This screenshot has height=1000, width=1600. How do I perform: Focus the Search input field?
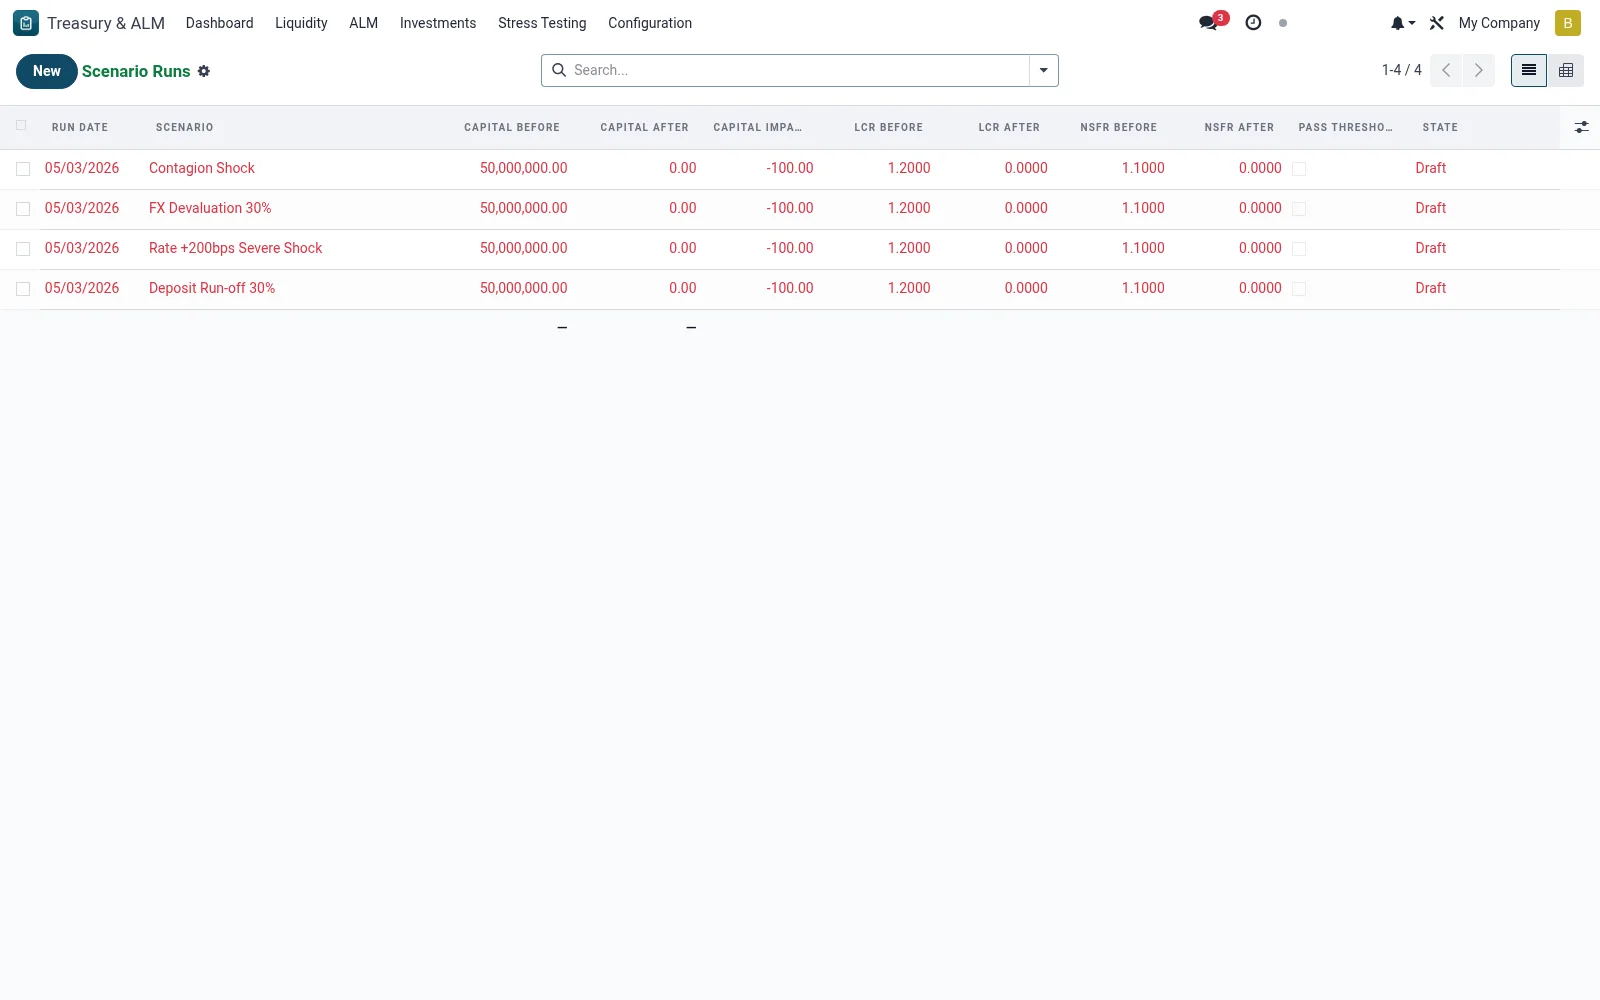[797, 70]
